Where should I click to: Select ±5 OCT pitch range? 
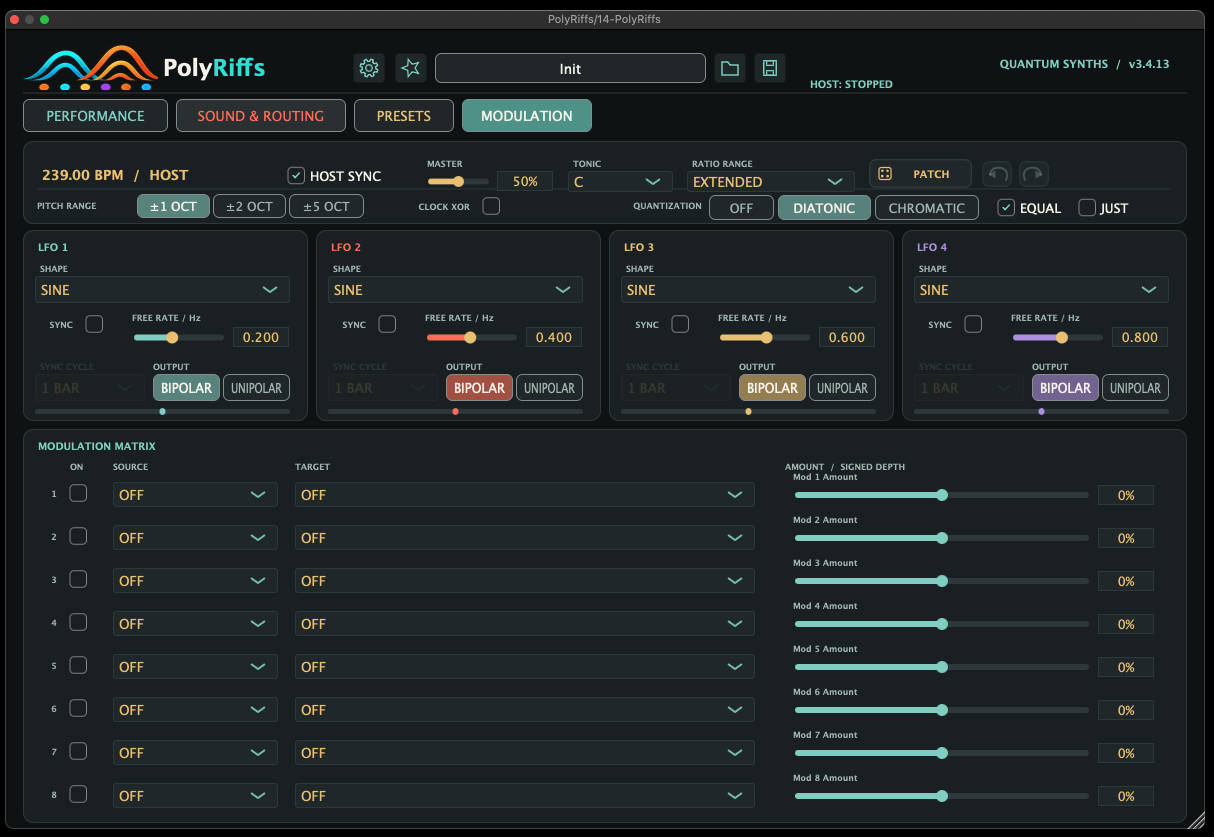(x=326, y=207)
